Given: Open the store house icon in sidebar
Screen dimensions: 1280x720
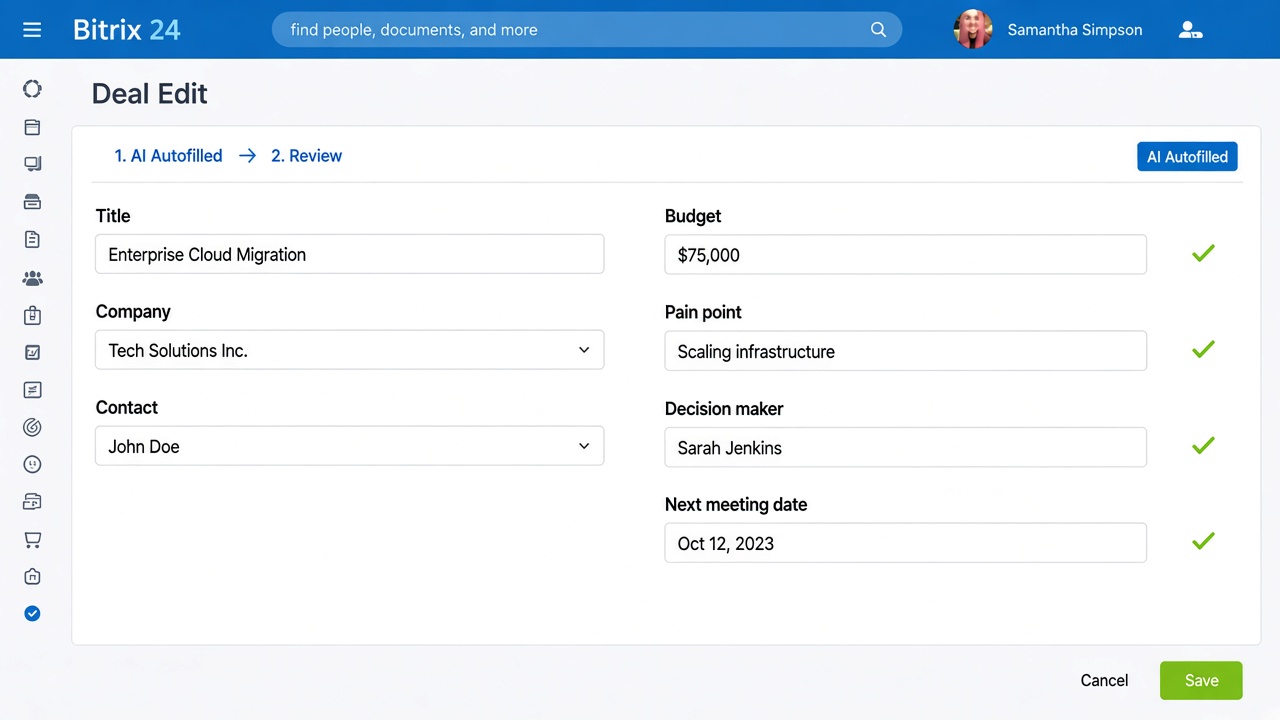Looking at the screenshot, I should 32,577.
